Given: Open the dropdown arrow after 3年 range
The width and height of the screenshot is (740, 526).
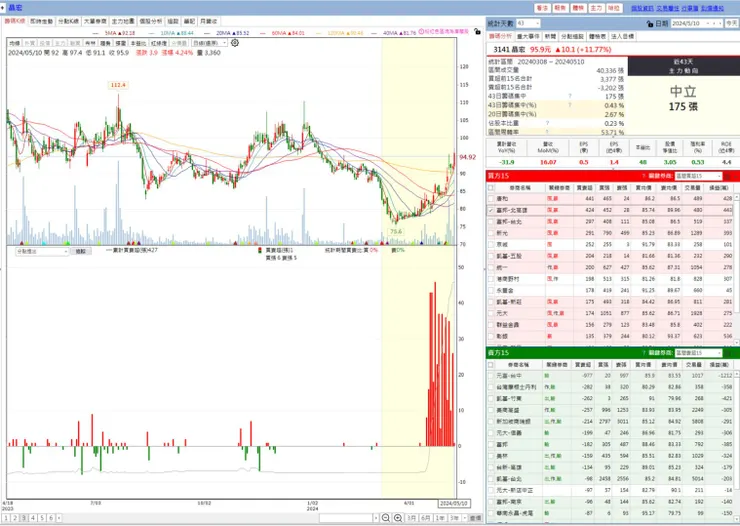Looking at the screenshot, I should tap(465, 518).
